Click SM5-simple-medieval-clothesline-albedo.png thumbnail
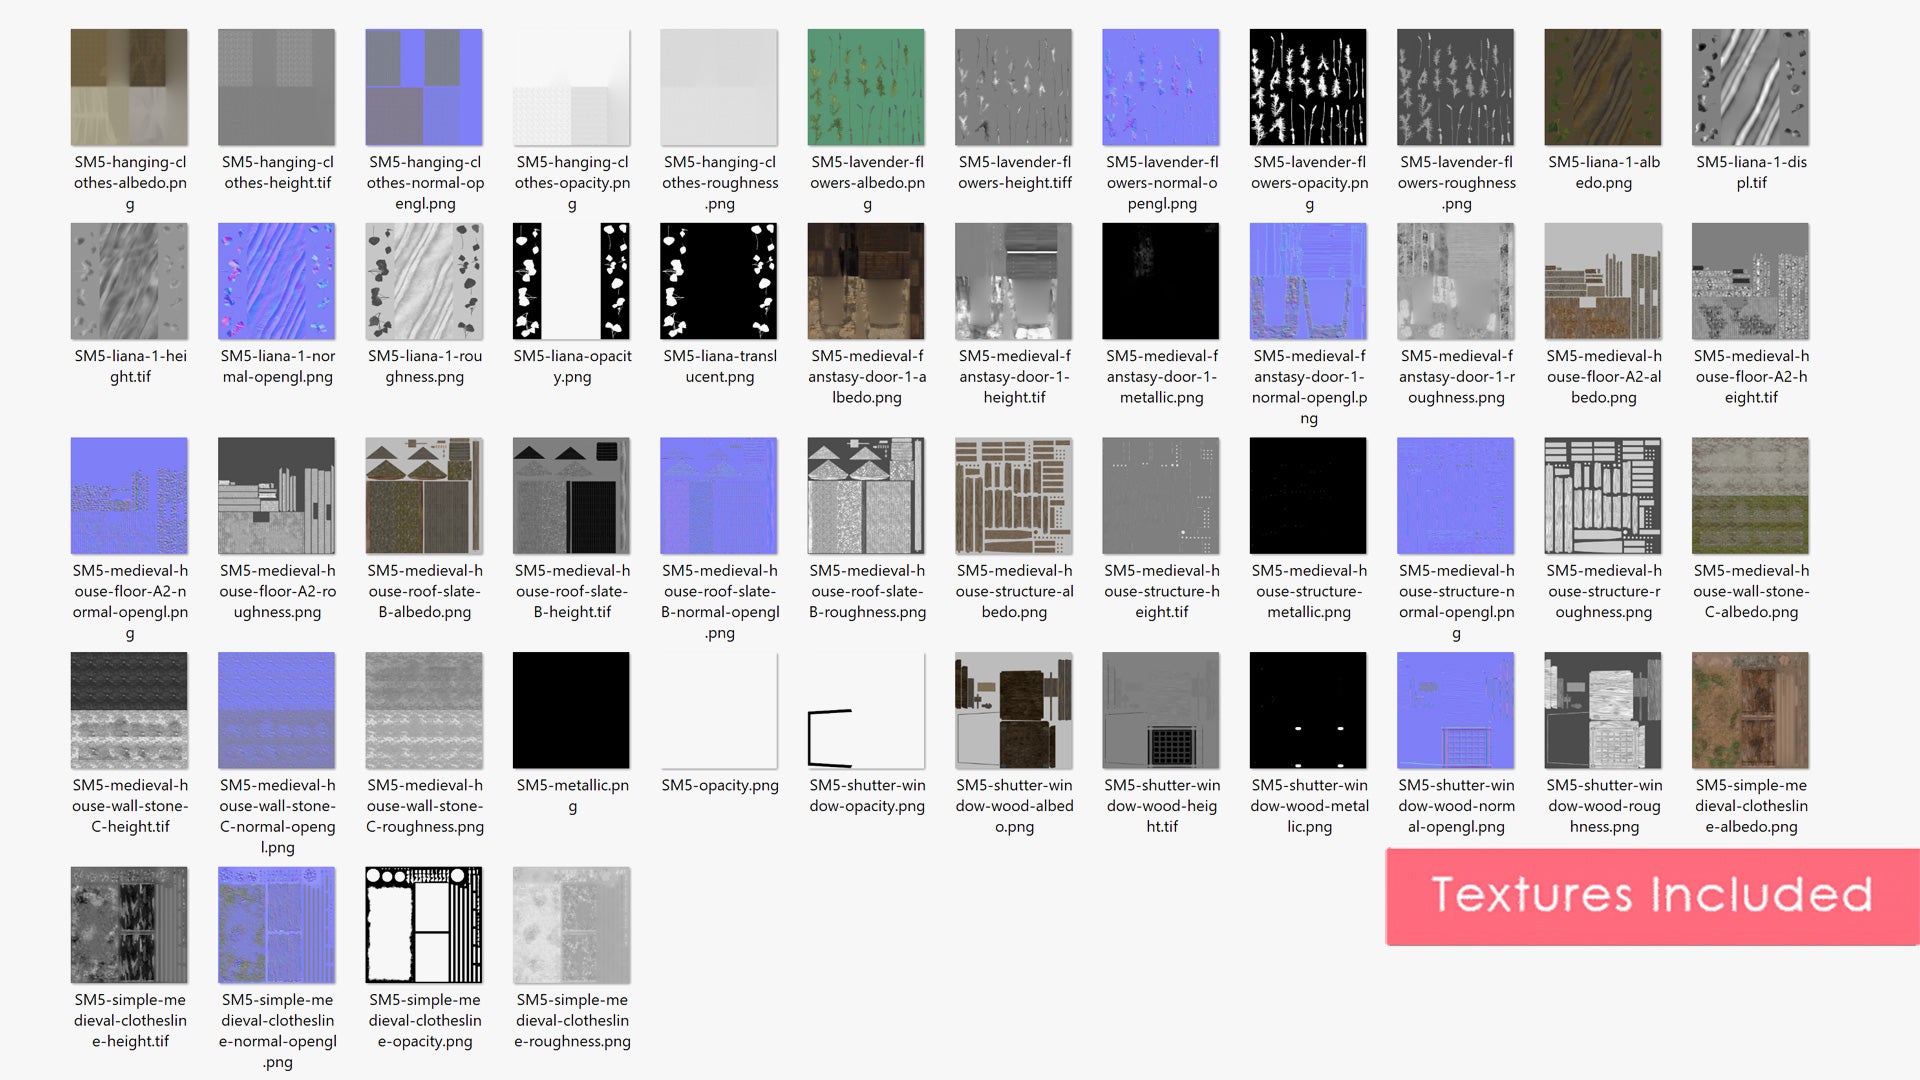Screen dimensions: 1920x1080 pyautogui.click(x=1750, y=710)
